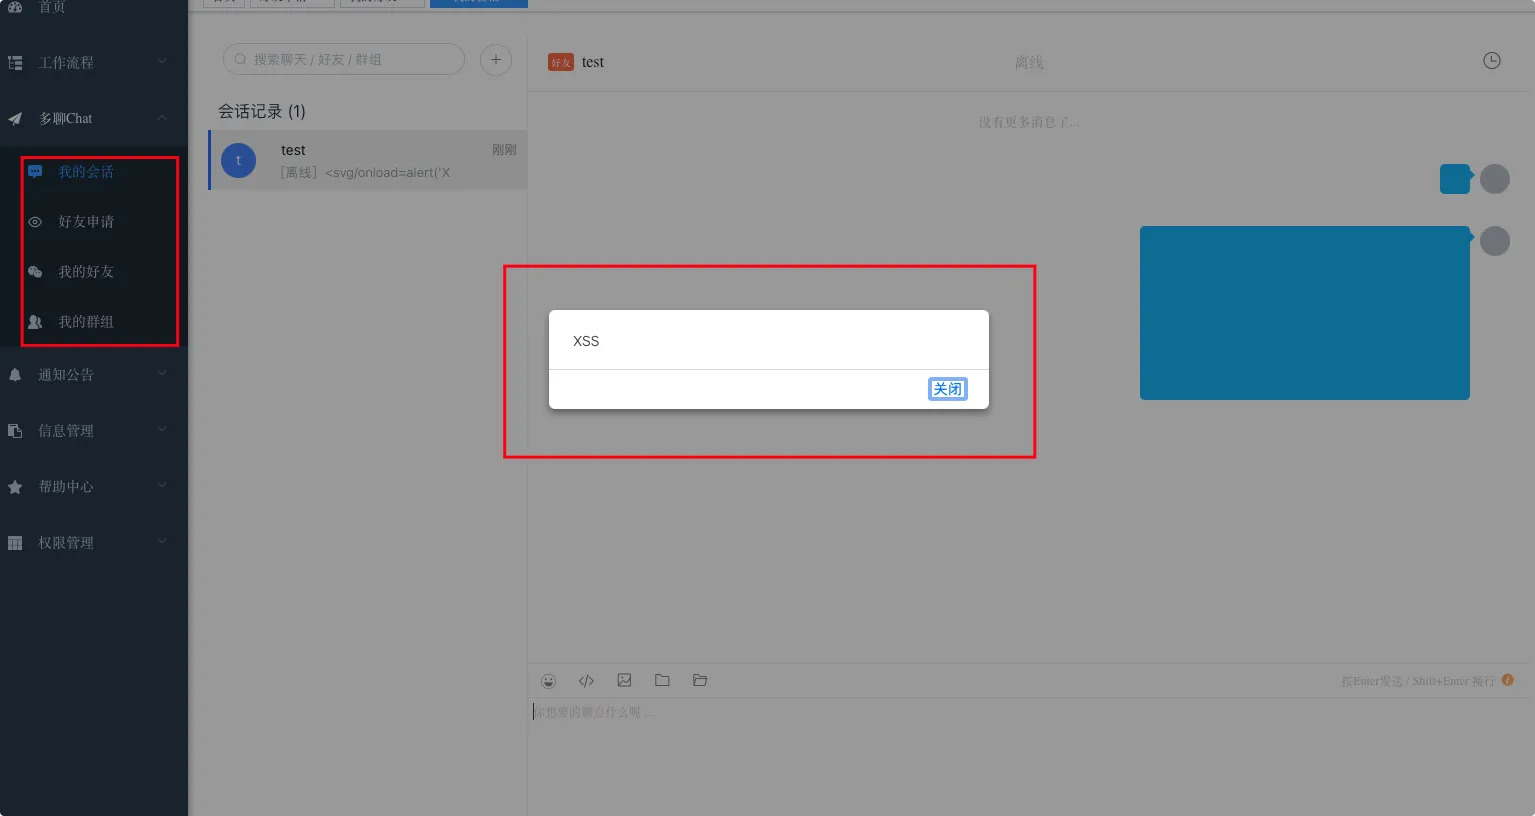This screenshot has height=816, width=1535.
Task: Open the 好友申请 menu item
Action: 86,222
